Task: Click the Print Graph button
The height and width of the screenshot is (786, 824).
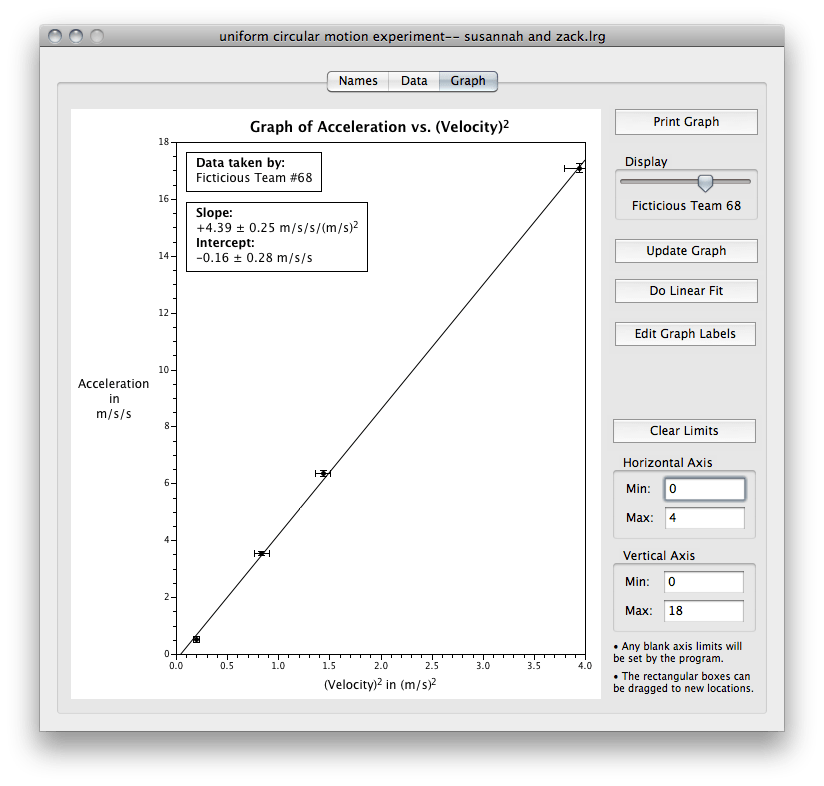Action: pyautogui.click(x=685, y=121)
